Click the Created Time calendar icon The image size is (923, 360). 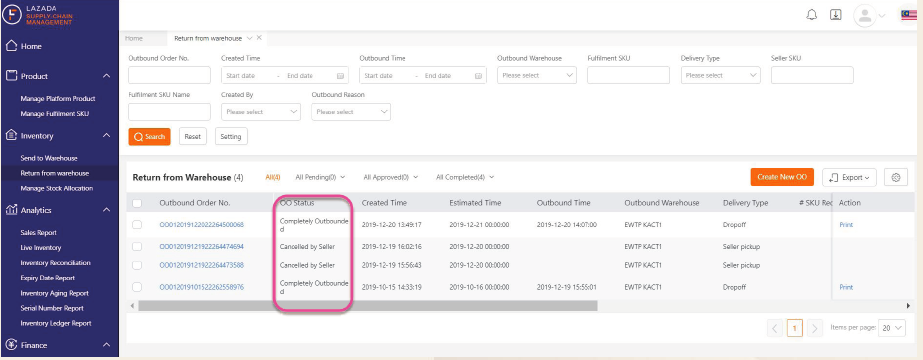[x=340, y=75]
